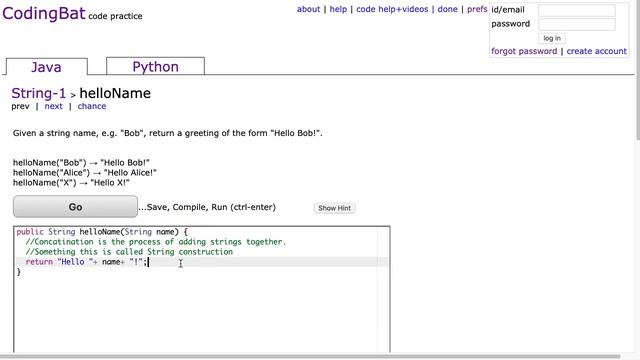Click the Concatination comment line in editor
This screenshot has width=640, height=360.
tap(156, 242)
